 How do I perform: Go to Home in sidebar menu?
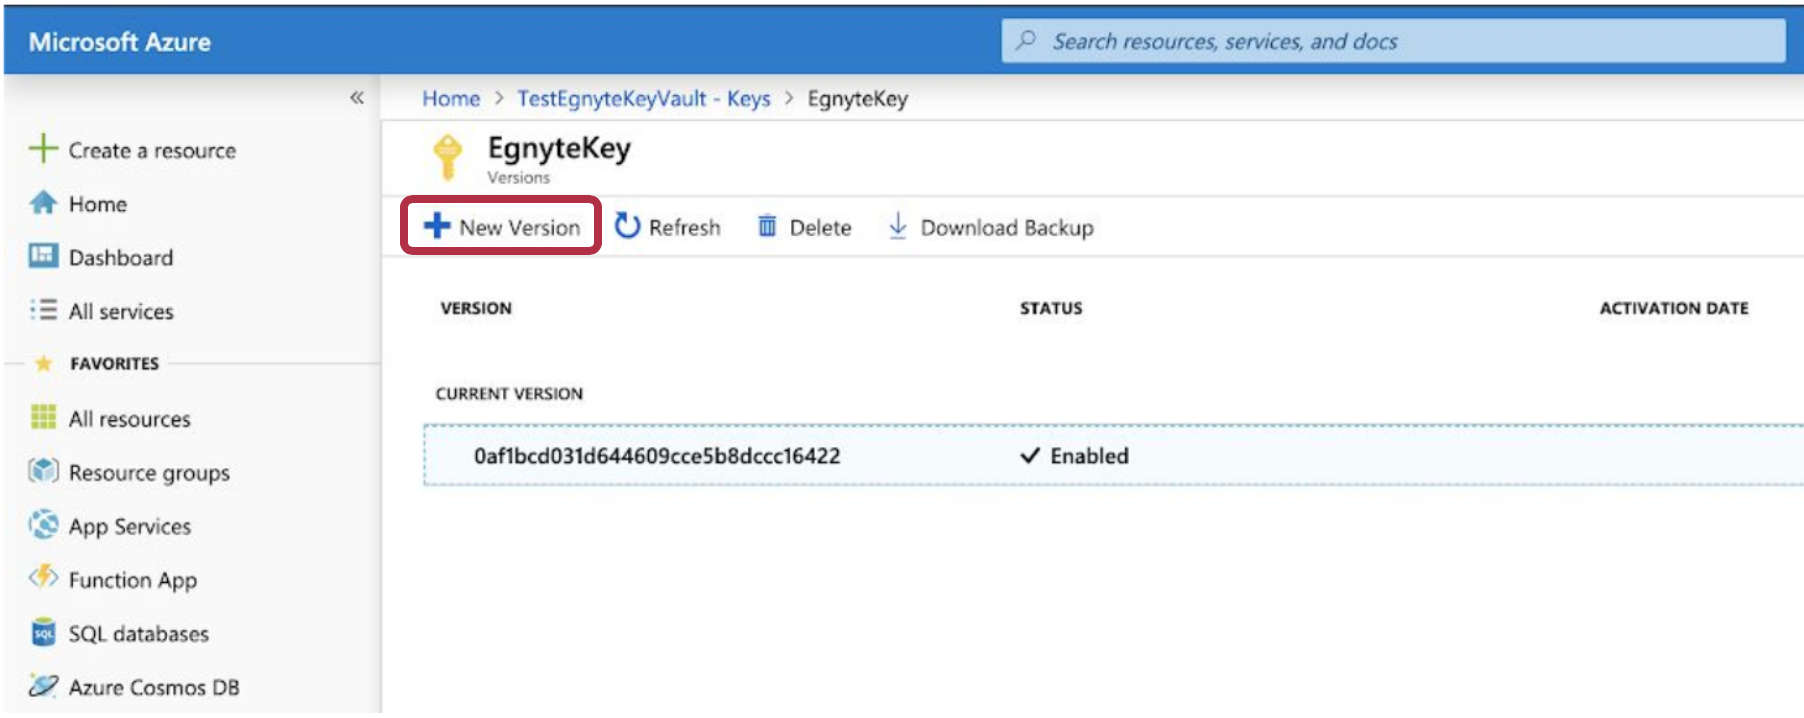tap(98, 204)
